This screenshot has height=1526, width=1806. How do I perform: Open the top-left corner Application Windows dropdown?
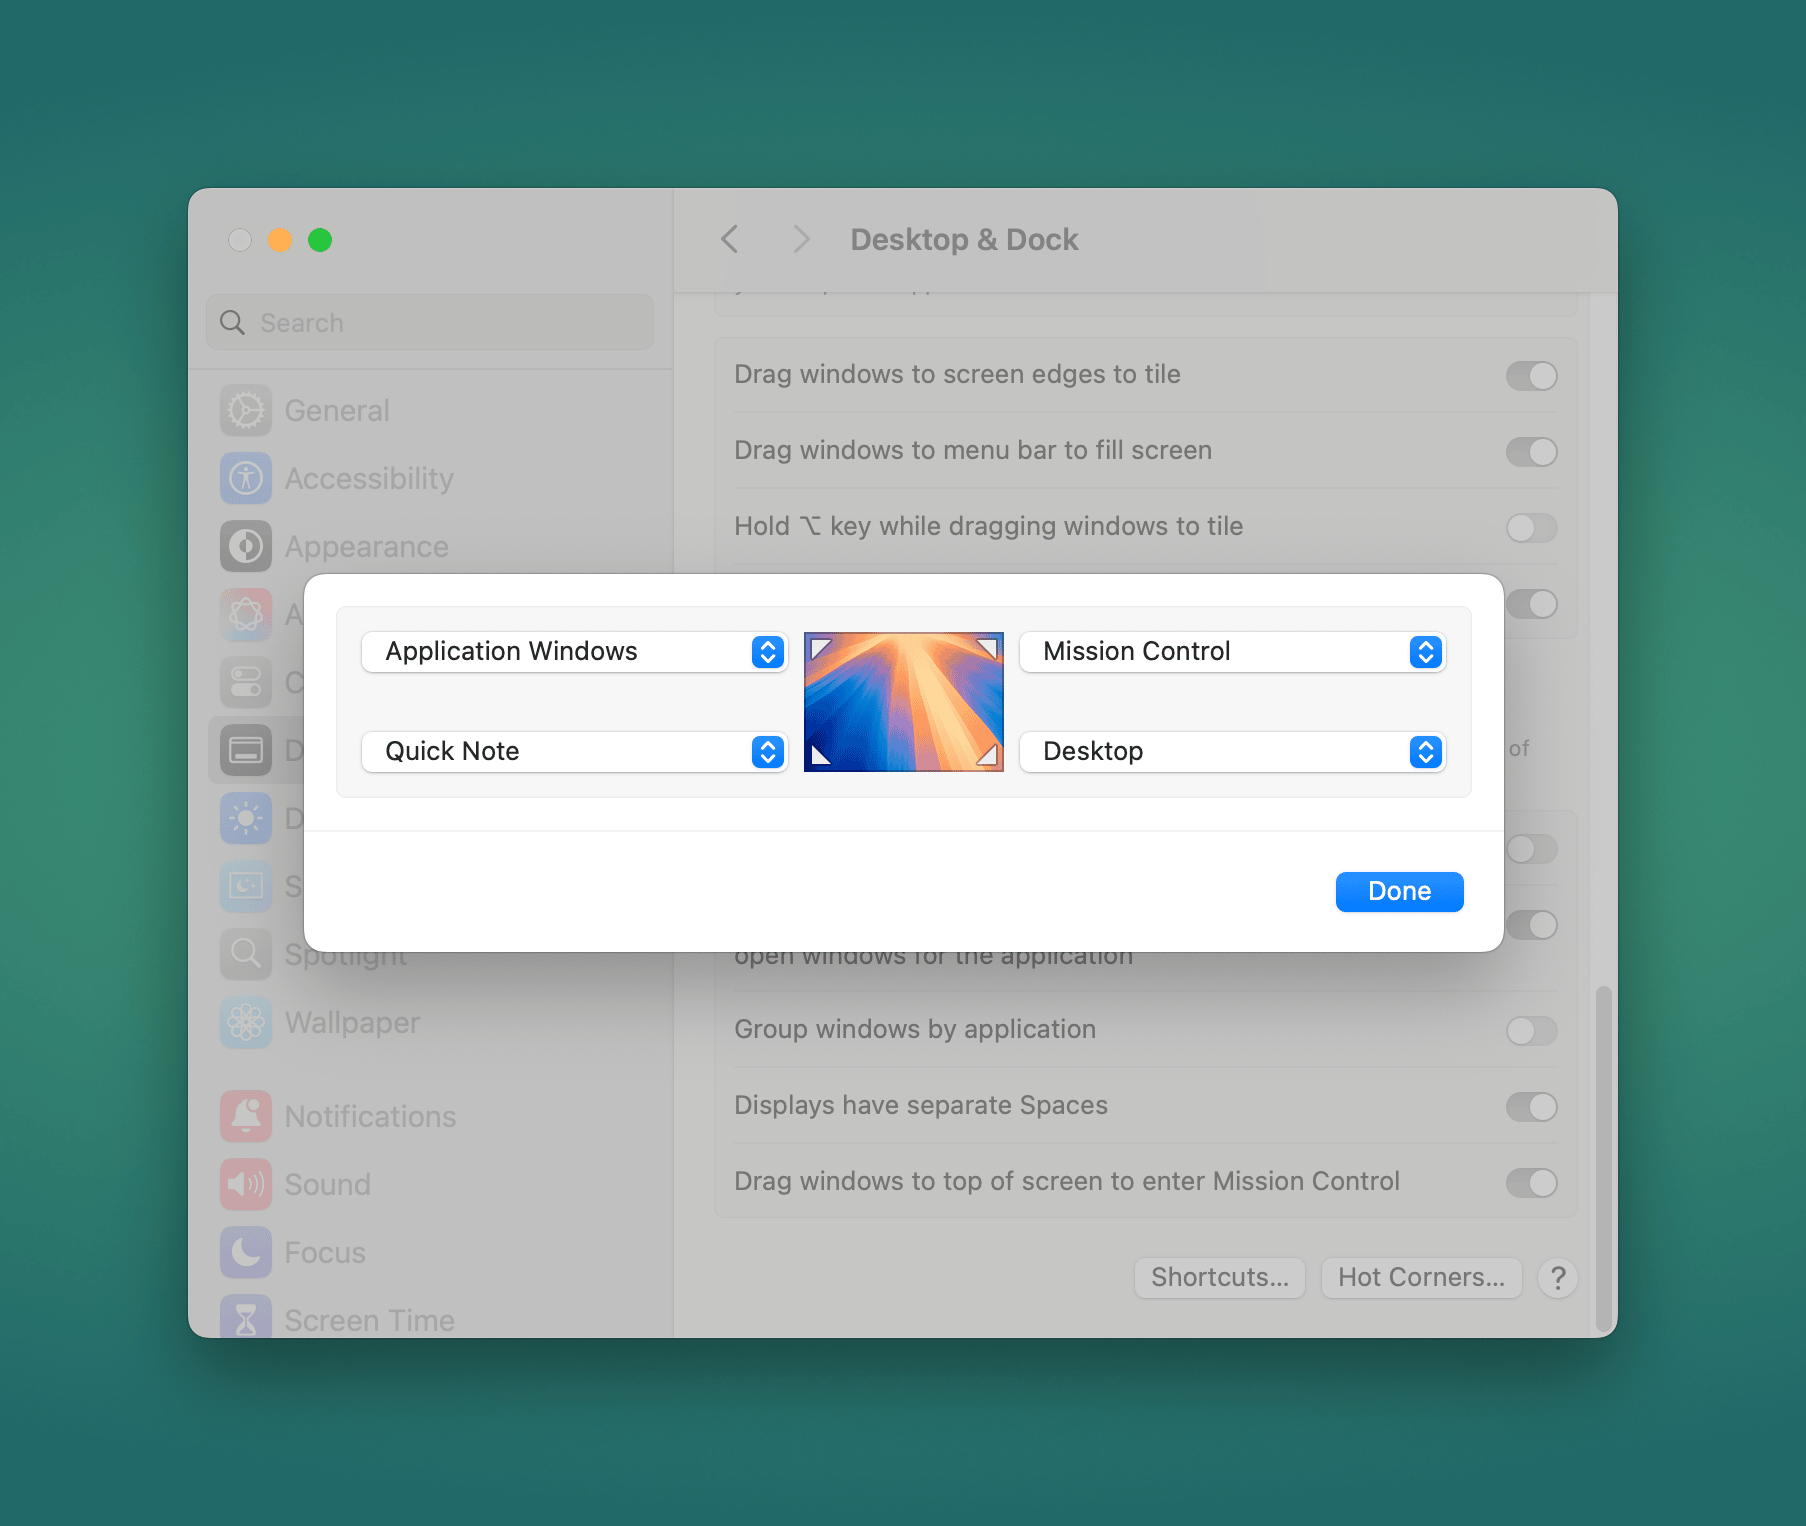pos(574,652)
